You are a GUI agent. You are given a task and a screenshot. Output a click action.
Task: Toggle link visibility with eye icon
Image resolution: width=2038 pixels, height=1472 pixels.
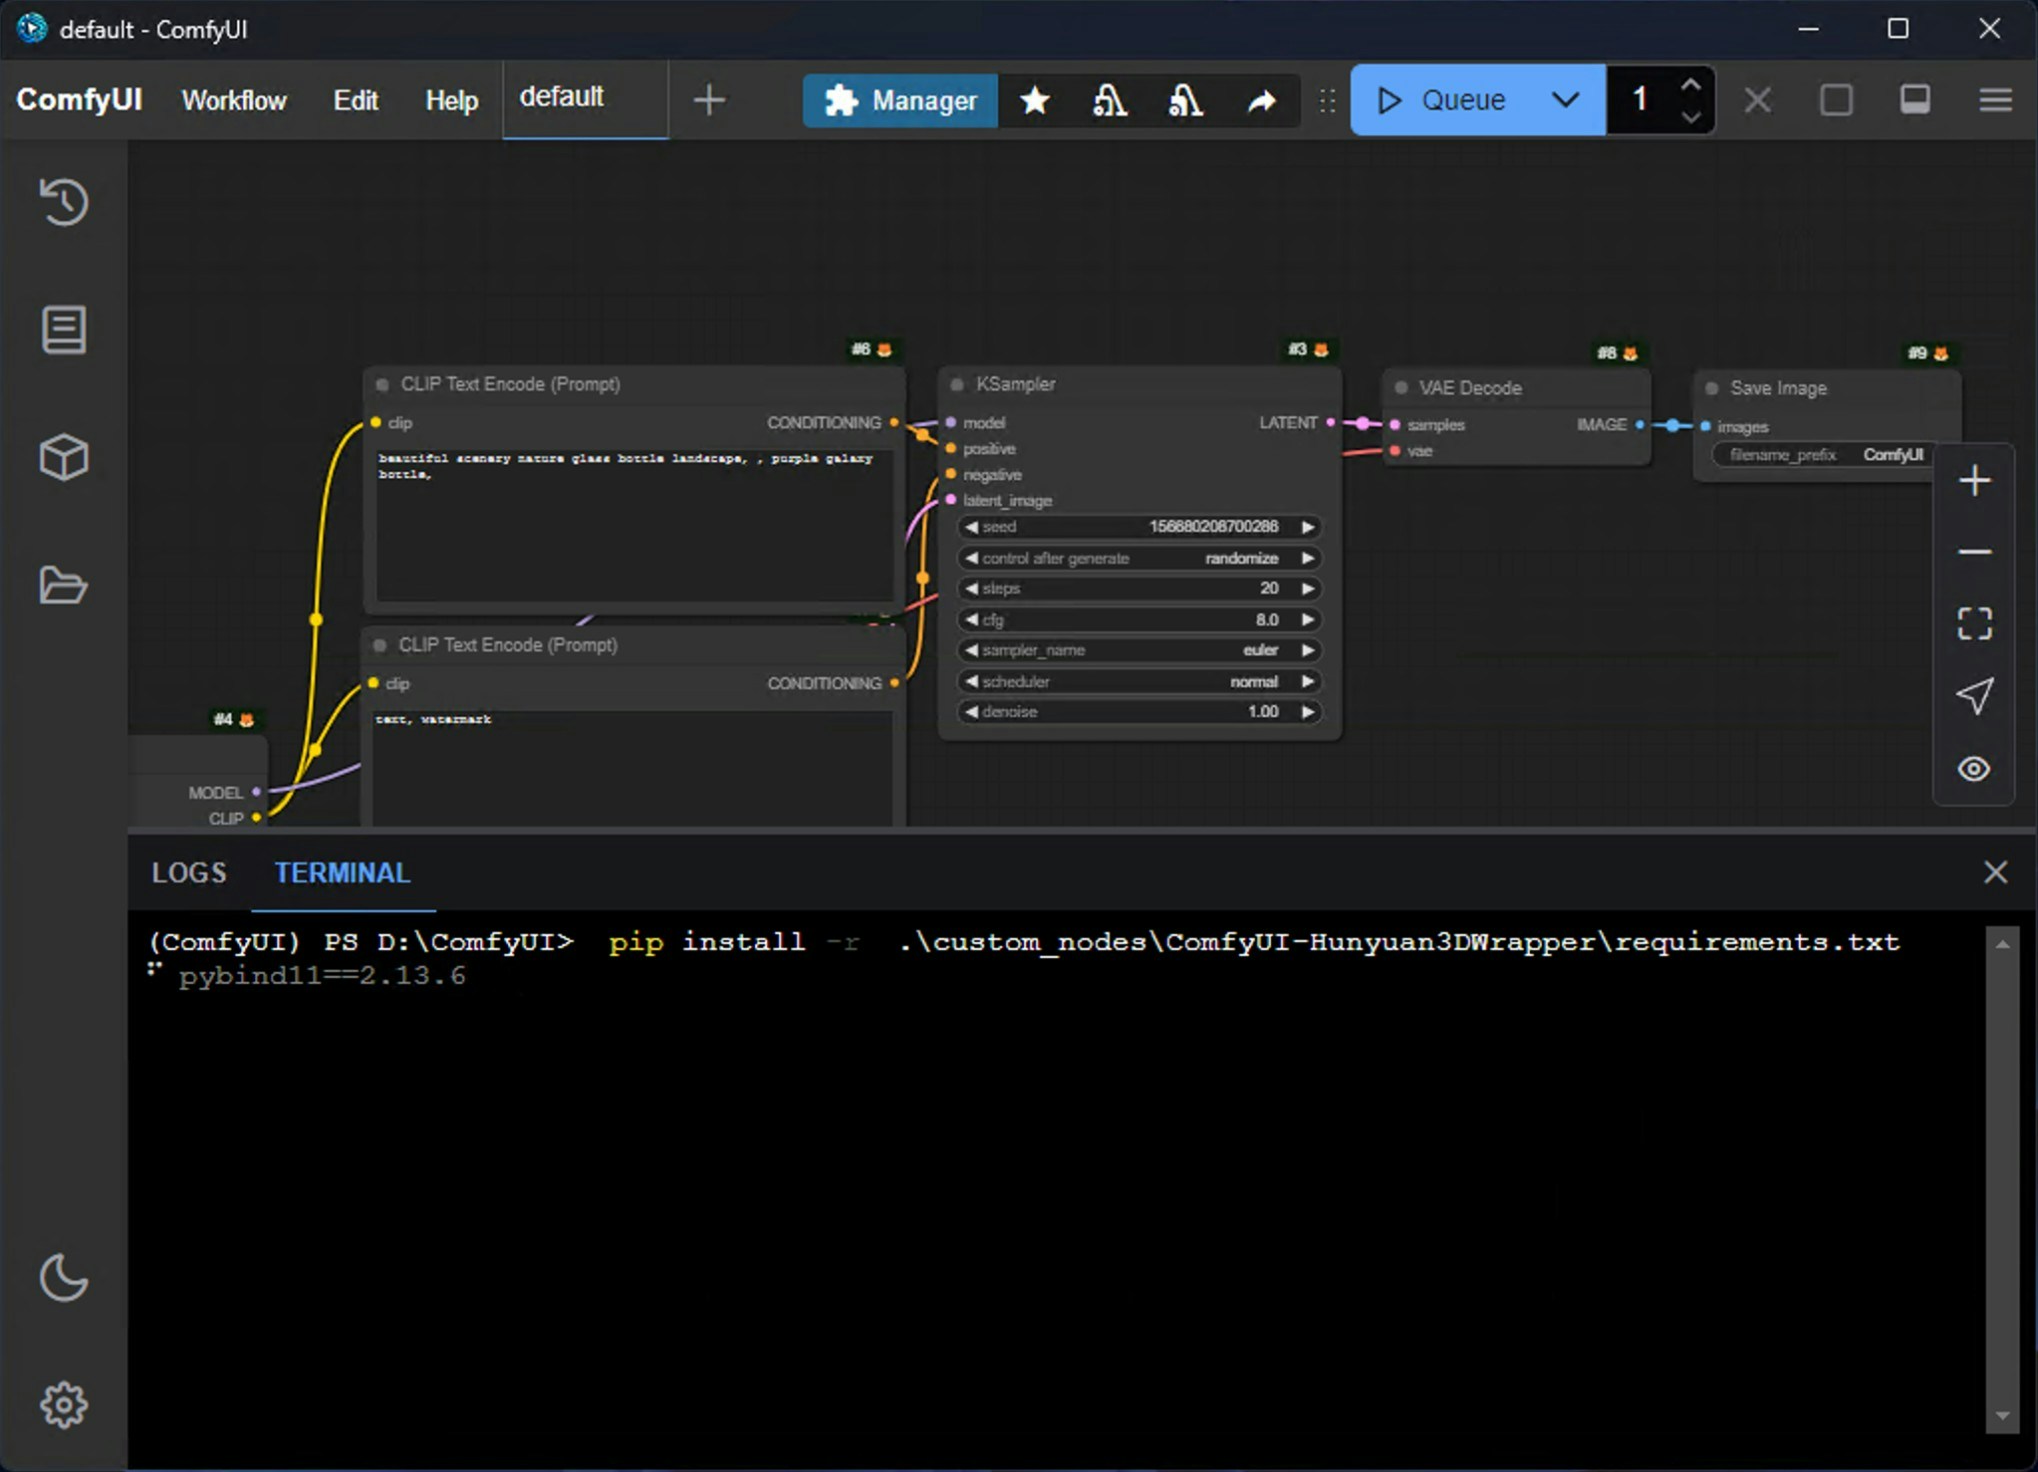1974,768
